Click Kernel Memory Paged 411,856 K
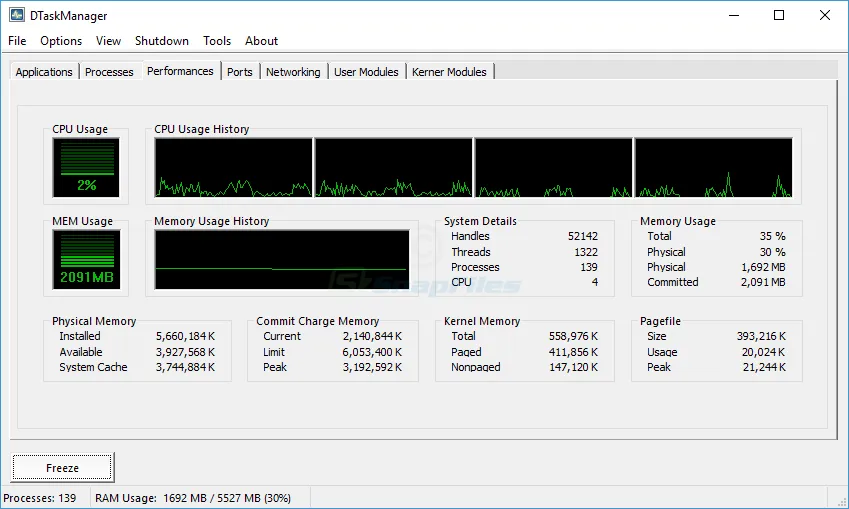The width and height of the screenshot is (849, 509). [573, 352]
